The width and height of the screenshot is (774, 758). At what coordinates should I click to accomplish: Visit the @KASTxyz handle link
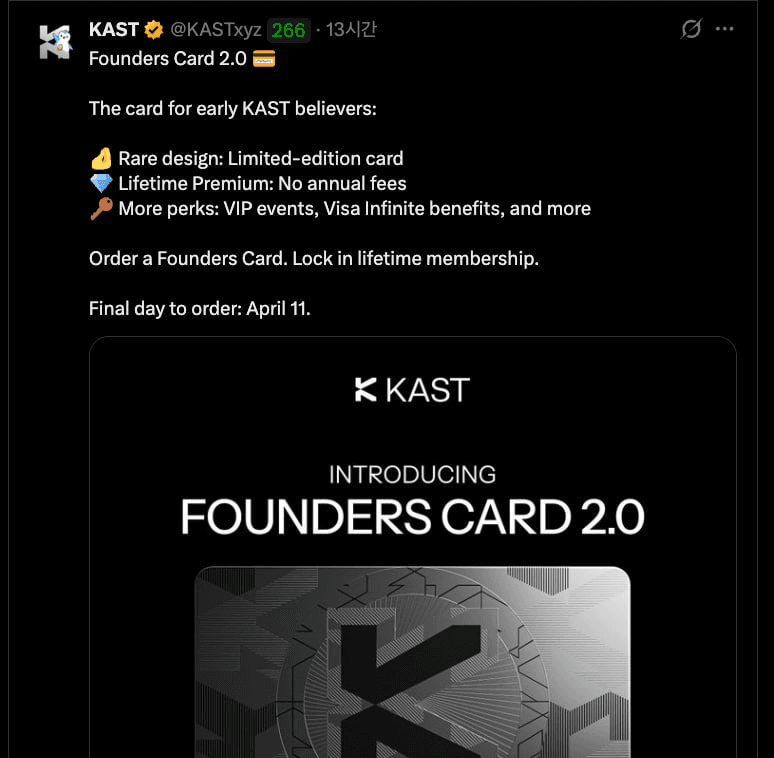tap(216, 30)
